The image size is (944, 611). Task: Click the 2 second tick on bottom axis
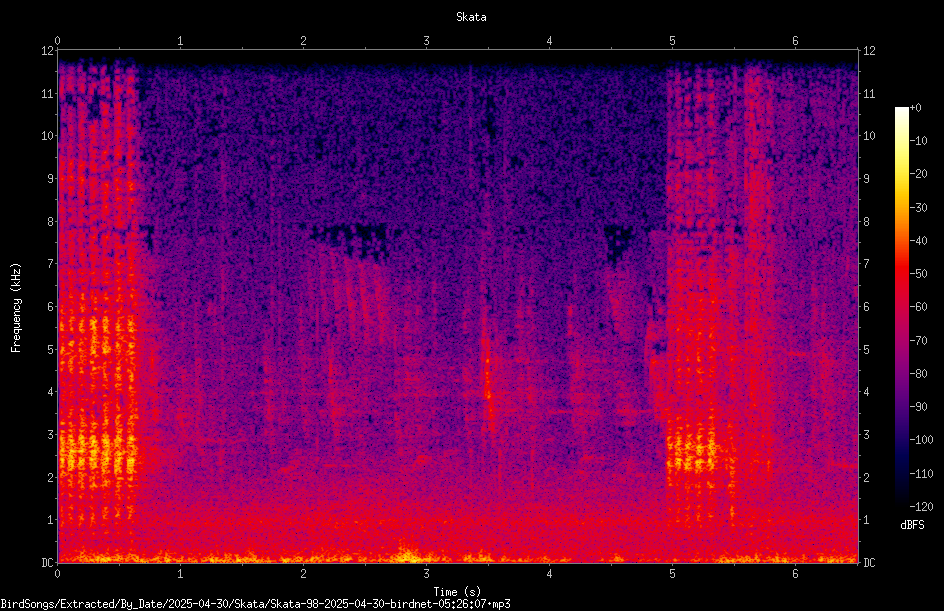coord(303,574)
